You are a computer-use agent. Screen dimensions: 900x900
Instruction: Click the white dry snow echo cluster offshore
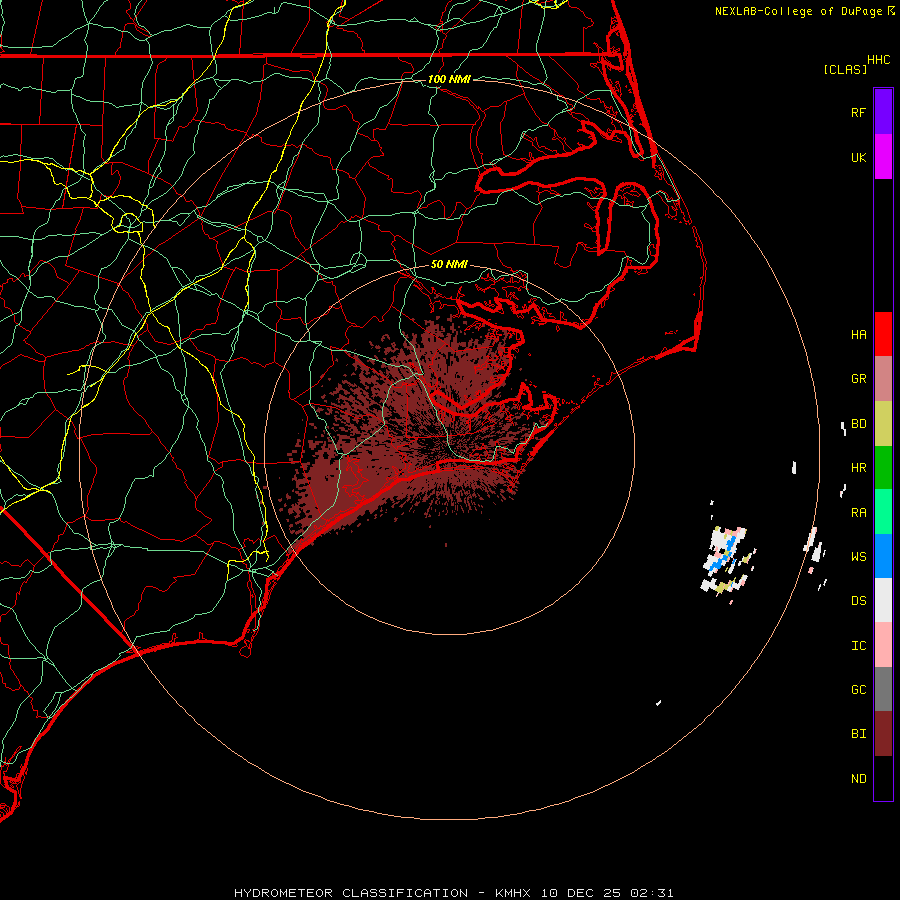pyautogui.click(x=727, y=559)
